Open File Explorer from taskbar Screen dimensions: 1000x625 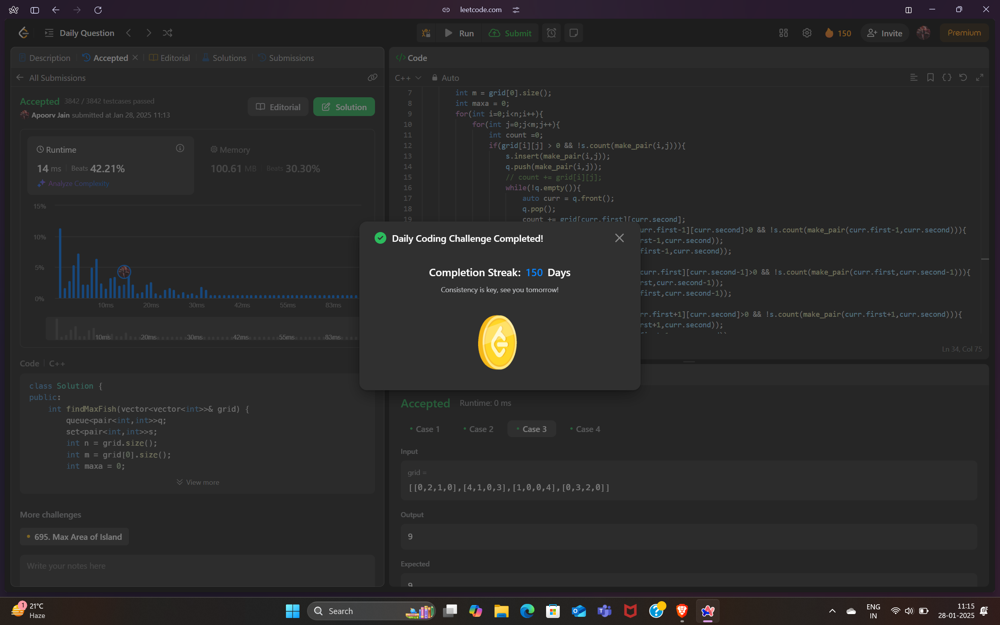501,611
